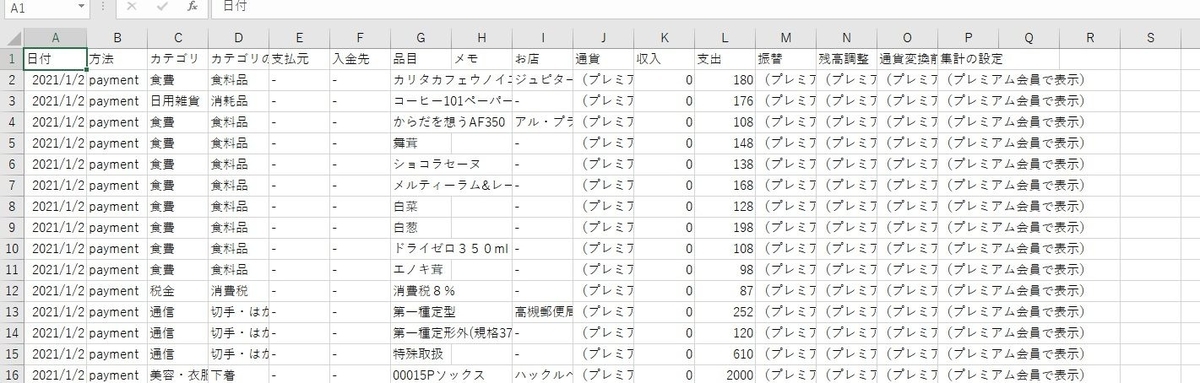Open Insert Function via the fx icon
The image size is (1200, 383).
(x=193, y=7)
